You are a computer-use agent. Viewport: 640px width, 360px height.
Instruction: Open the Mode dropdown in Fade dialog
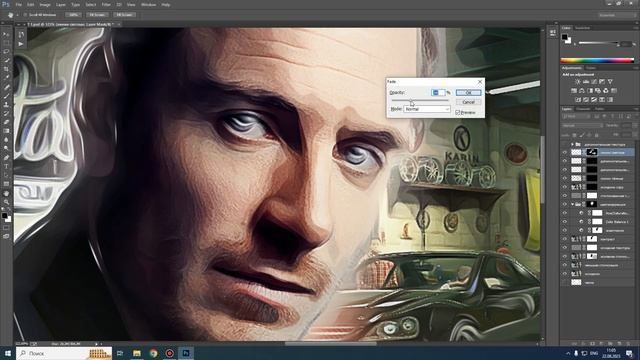click(x=427, y=109)
